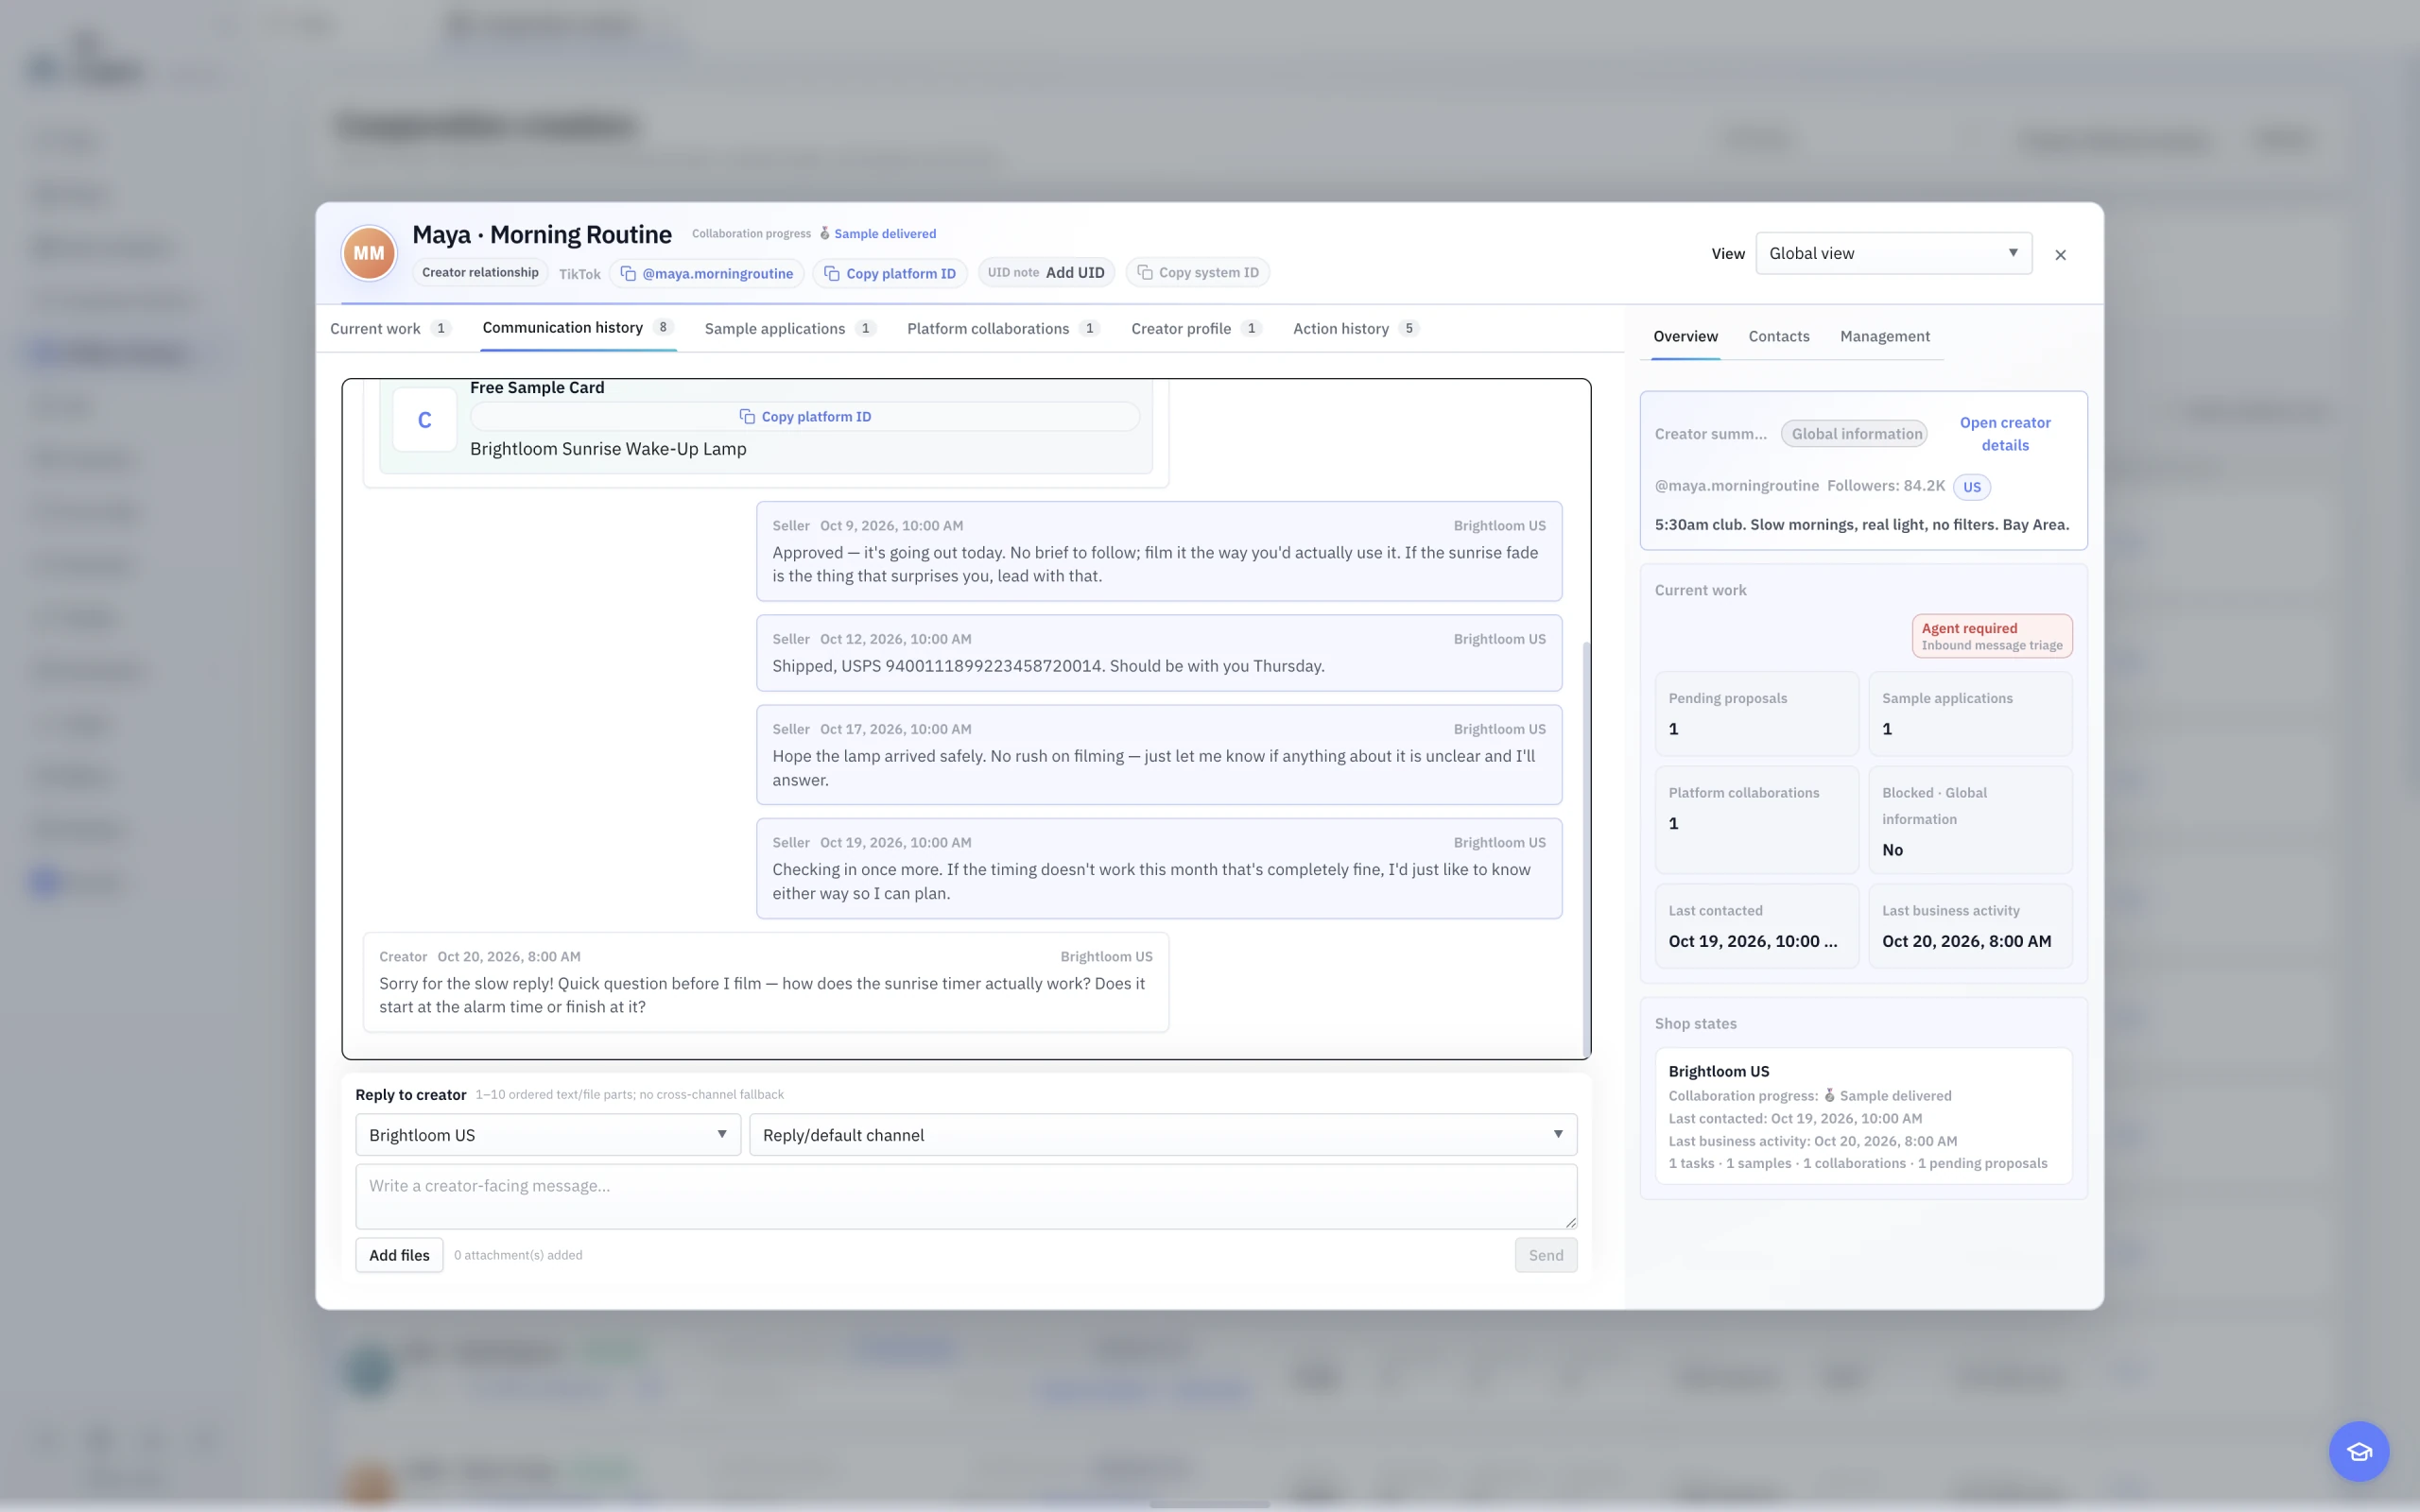This screenshot has width=2420, height=1512.
Task: Click Platform collaborations count card
Action: click(x=1756, y=820)
